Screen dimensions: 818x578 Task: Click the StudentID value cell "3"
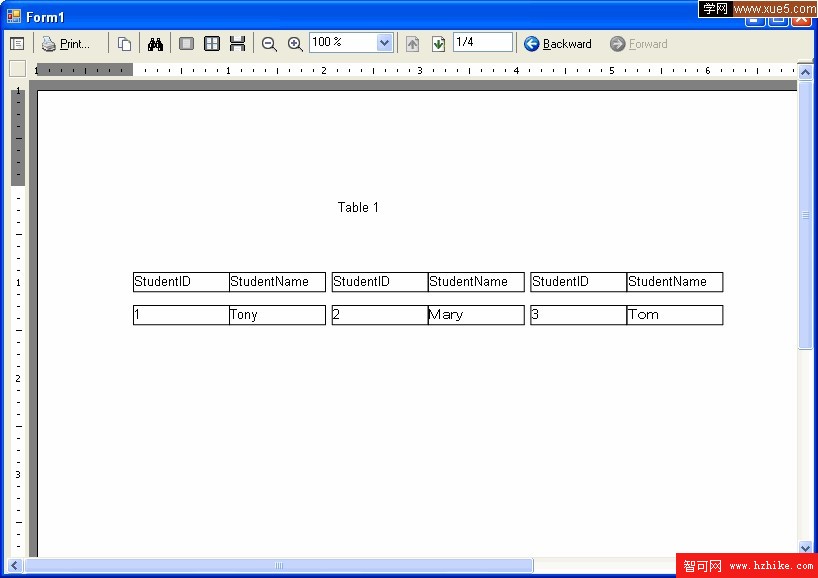579,315
